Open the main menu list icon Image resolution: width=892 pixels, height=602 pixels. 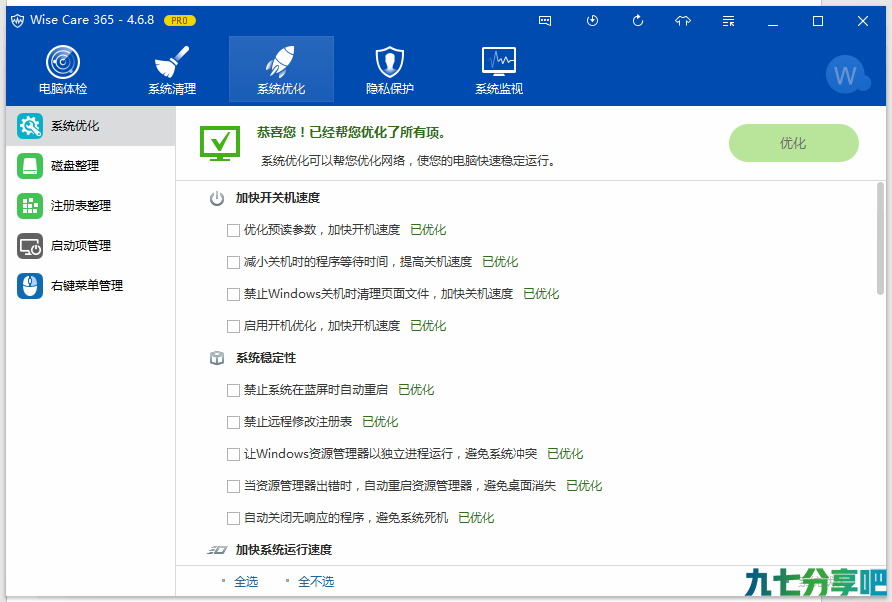[728, 21]
